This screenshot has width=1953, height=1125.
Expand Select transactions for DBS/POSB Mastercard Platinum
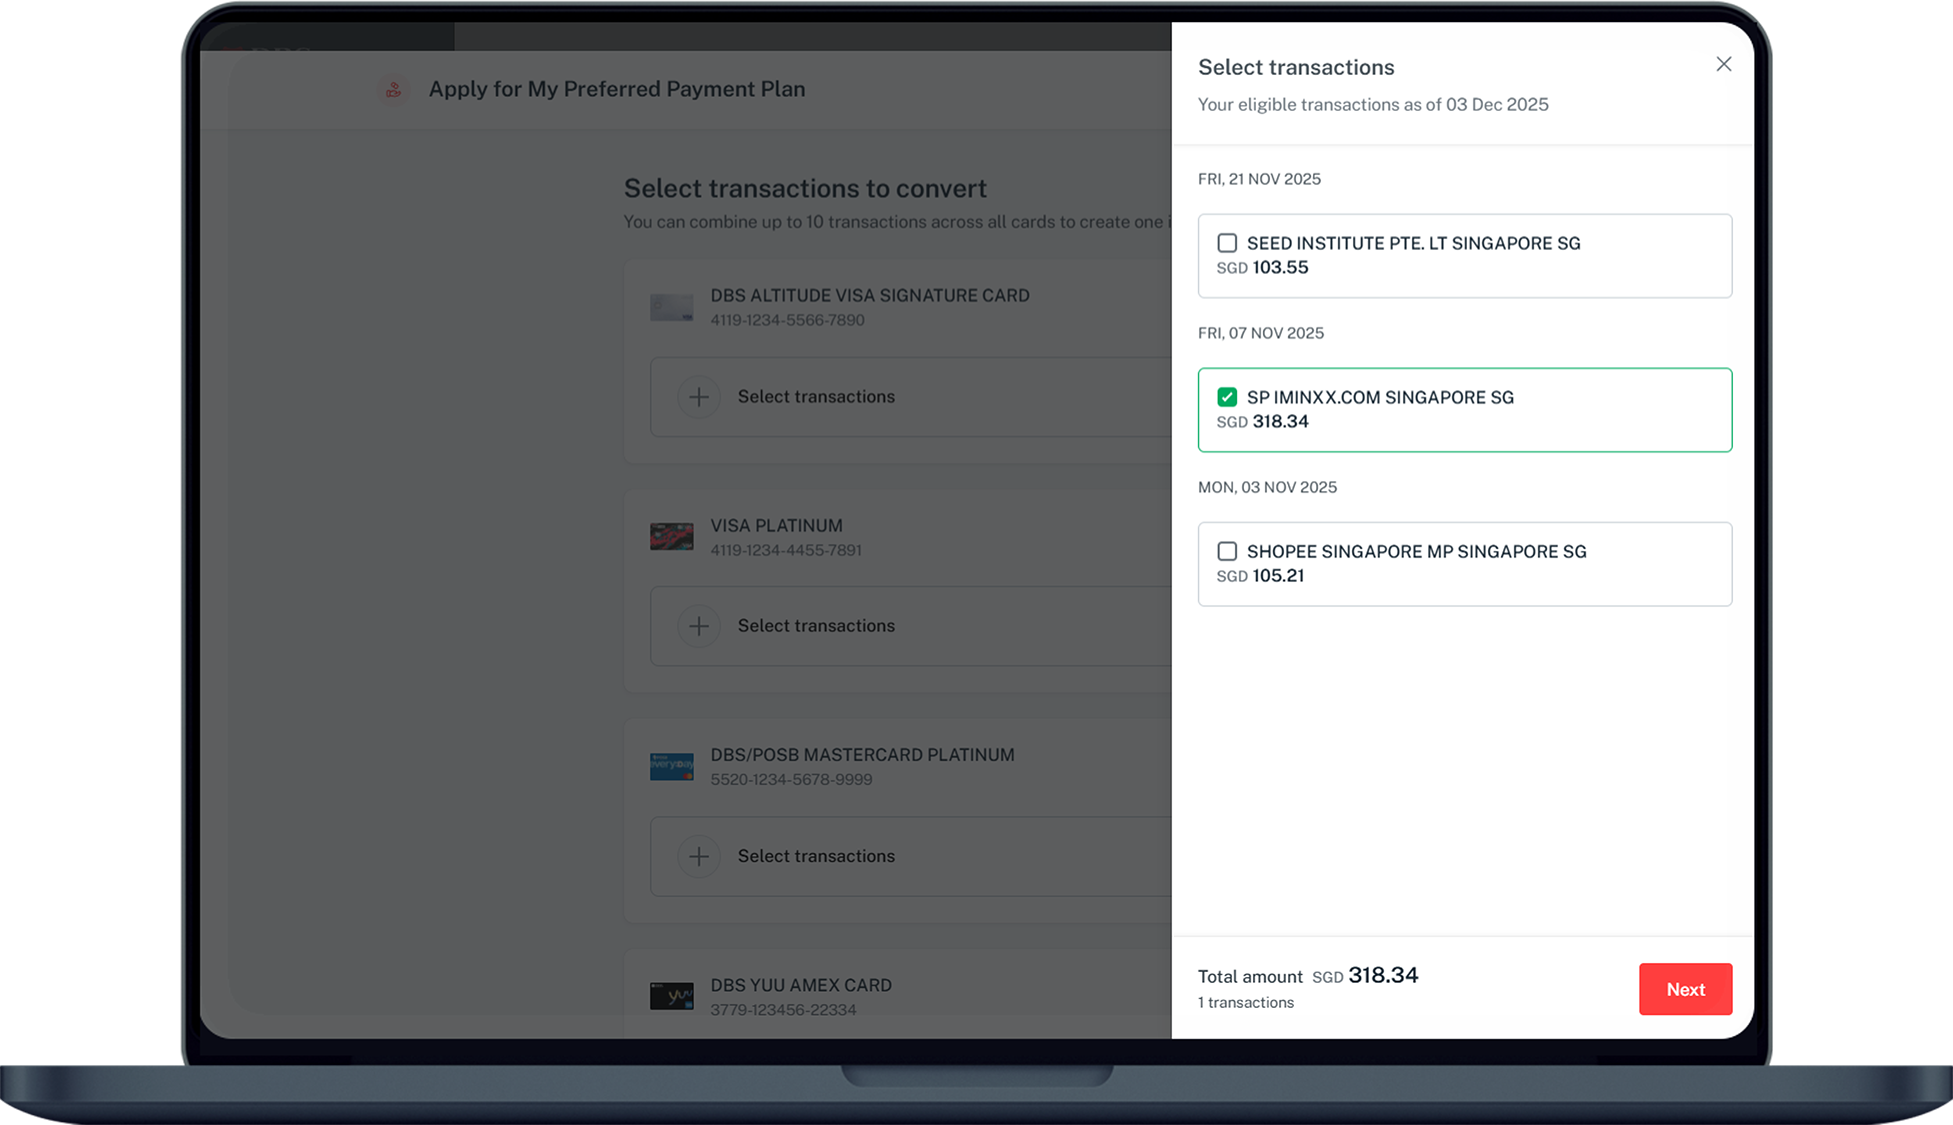click(816, 856)
